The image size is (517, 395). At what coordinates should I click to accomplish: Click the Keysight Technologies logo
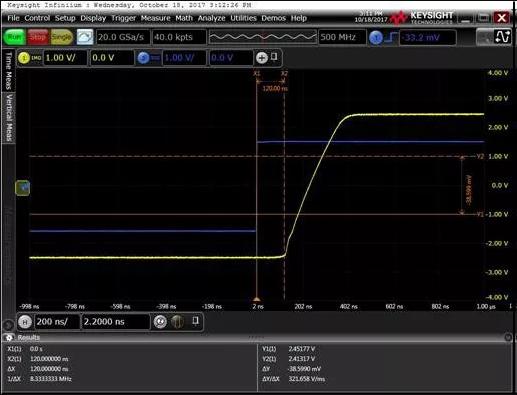click(x=422, y=18)
